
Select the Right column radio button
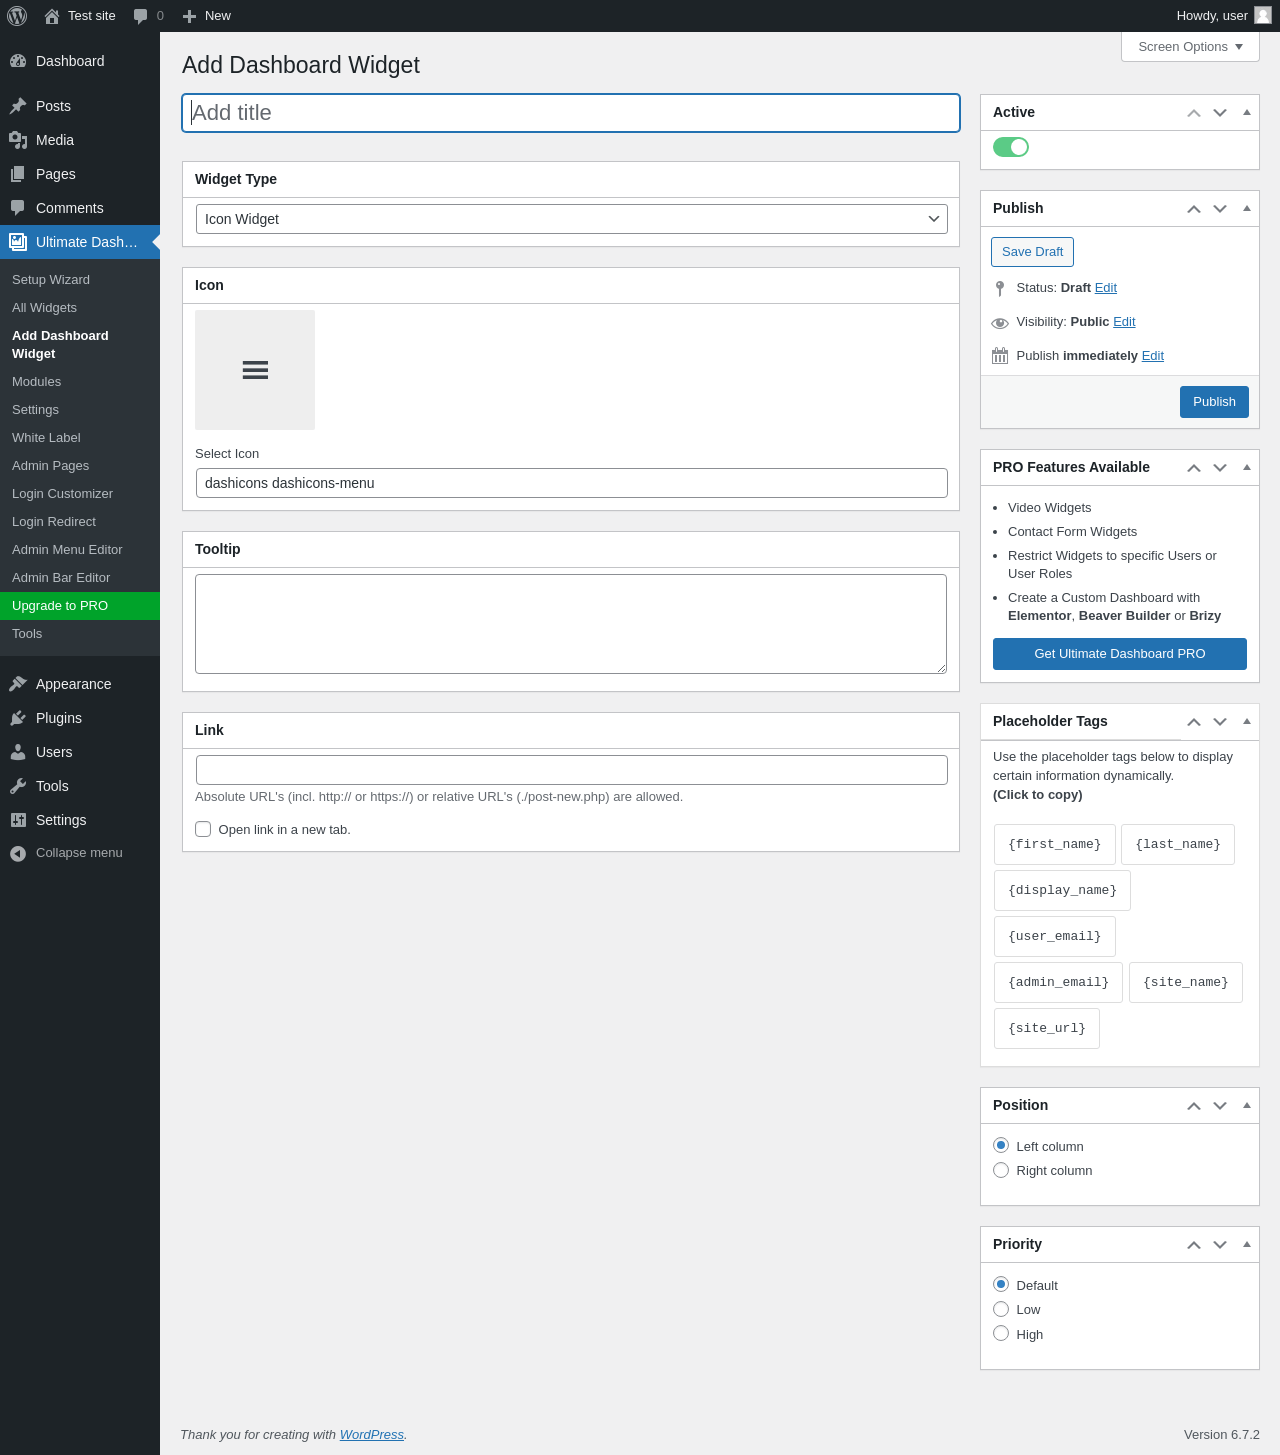pyautogui.click(x=1001, y=1170)
